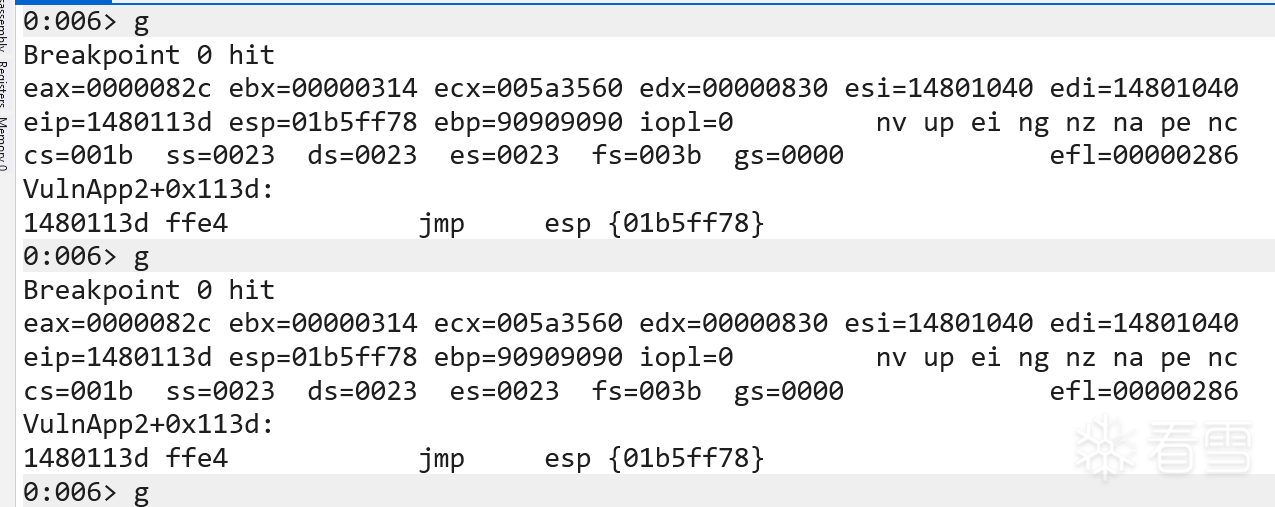1275x507 pixels.
Task: Click the first "efl=00000286" flags value
Action: [1144, 155]
